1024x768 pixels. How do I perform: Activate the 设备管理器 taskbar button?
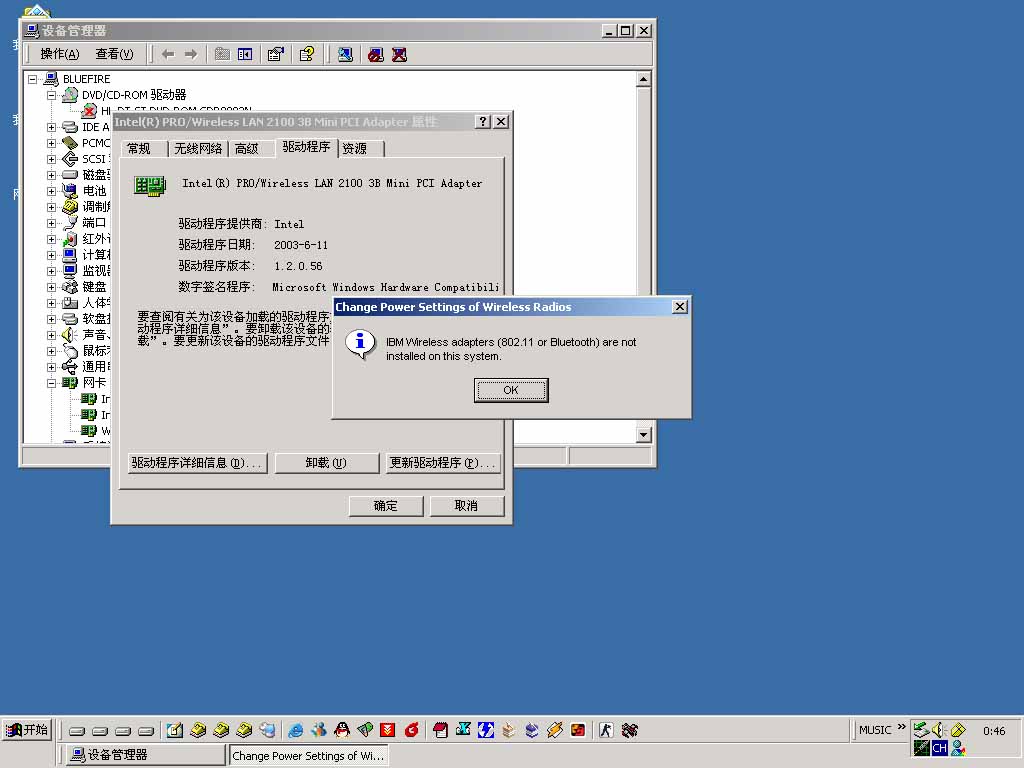[146, 755]
